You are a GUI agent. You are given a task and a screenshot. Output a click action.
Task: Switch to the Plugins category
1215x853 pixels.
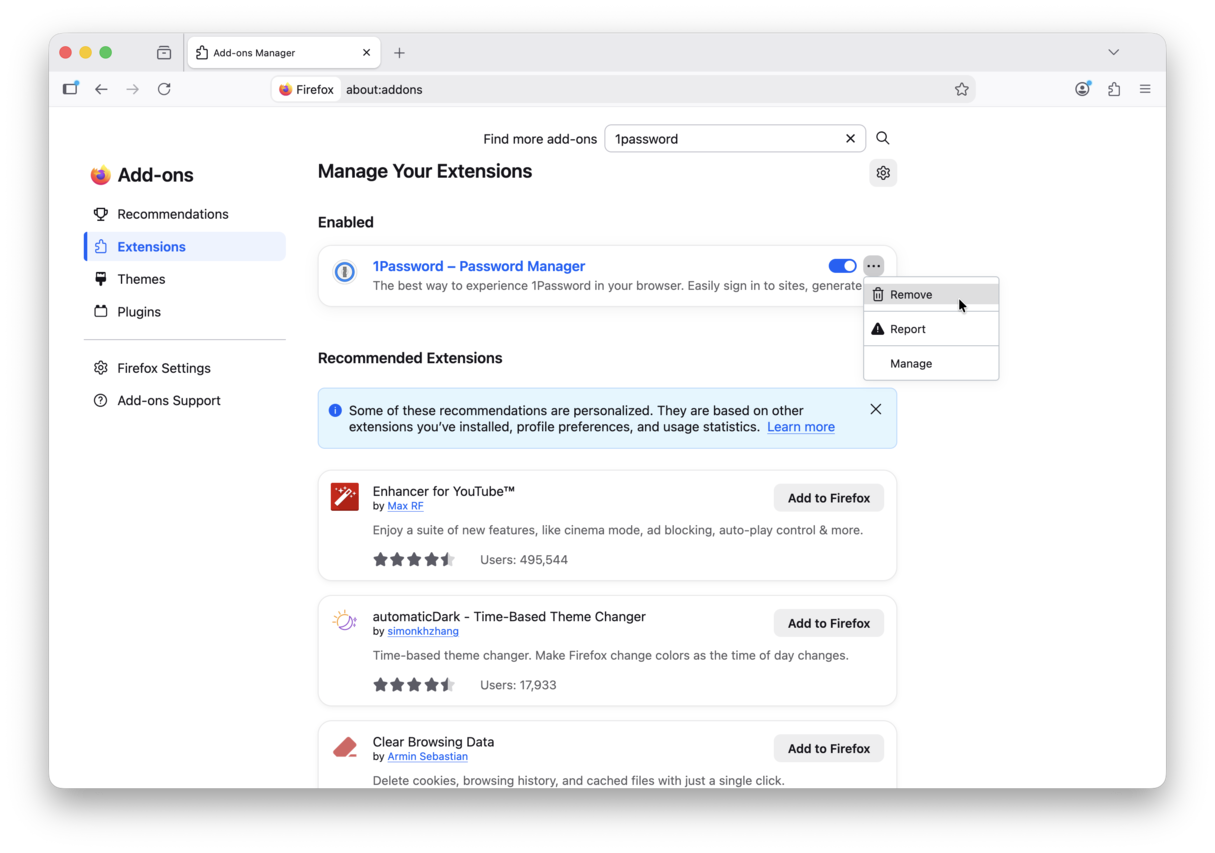click(x=185, y=312)
